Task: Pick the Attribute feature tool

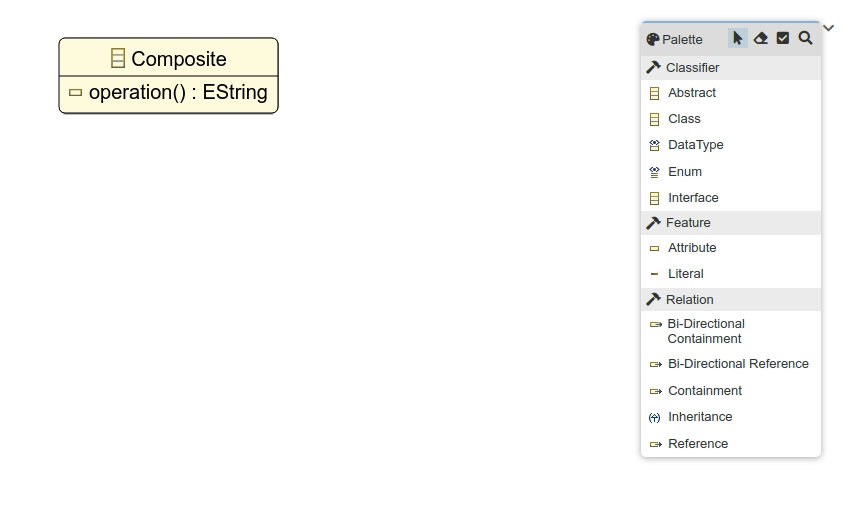Action: click(x=691, y=248)
